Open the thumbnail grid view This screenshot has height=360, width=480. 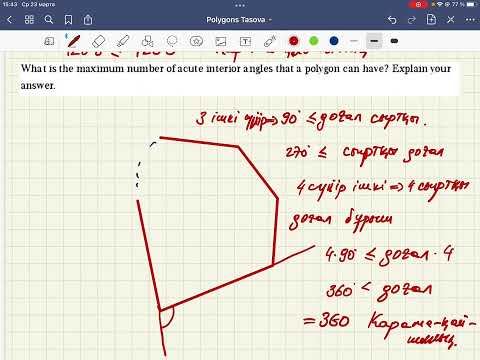coord(29,20)
